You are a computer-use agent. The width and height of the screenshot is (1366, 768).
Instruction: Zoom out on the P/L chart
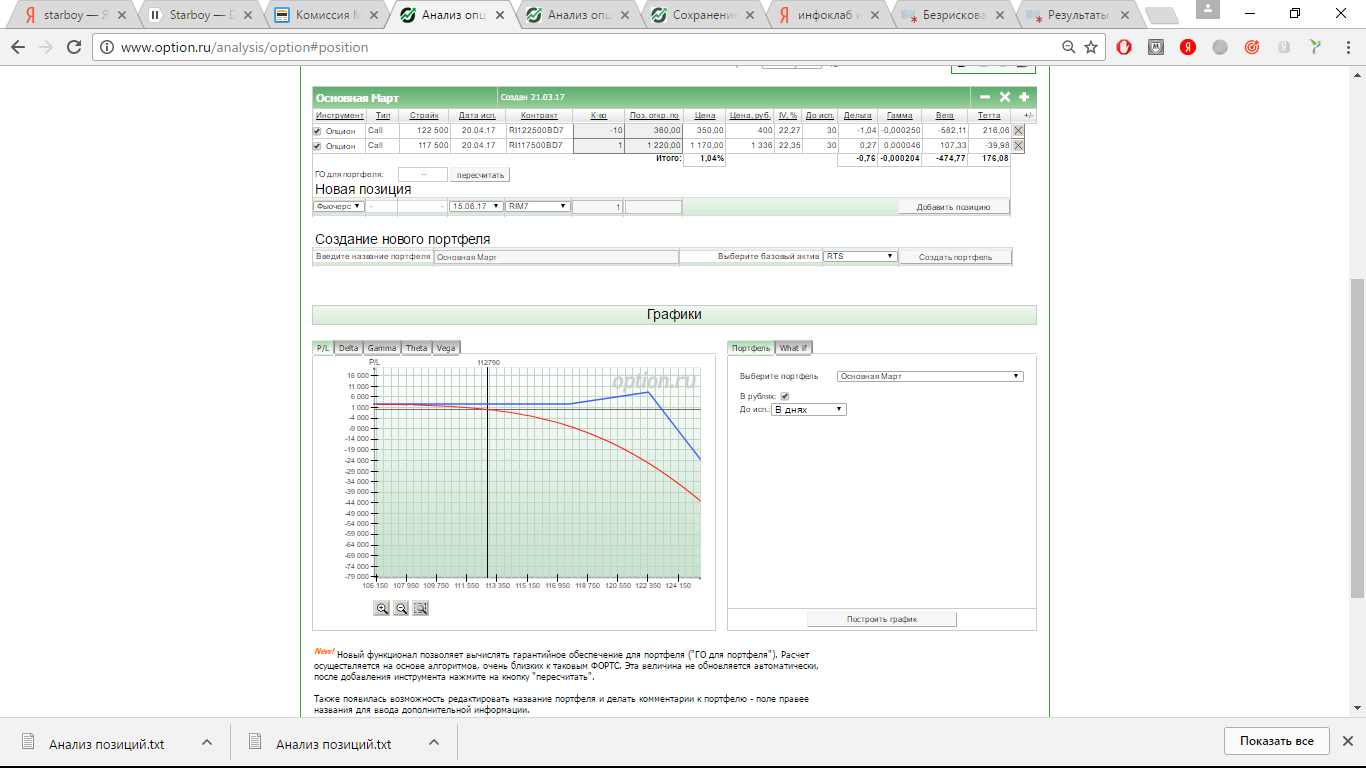point(401,608)
